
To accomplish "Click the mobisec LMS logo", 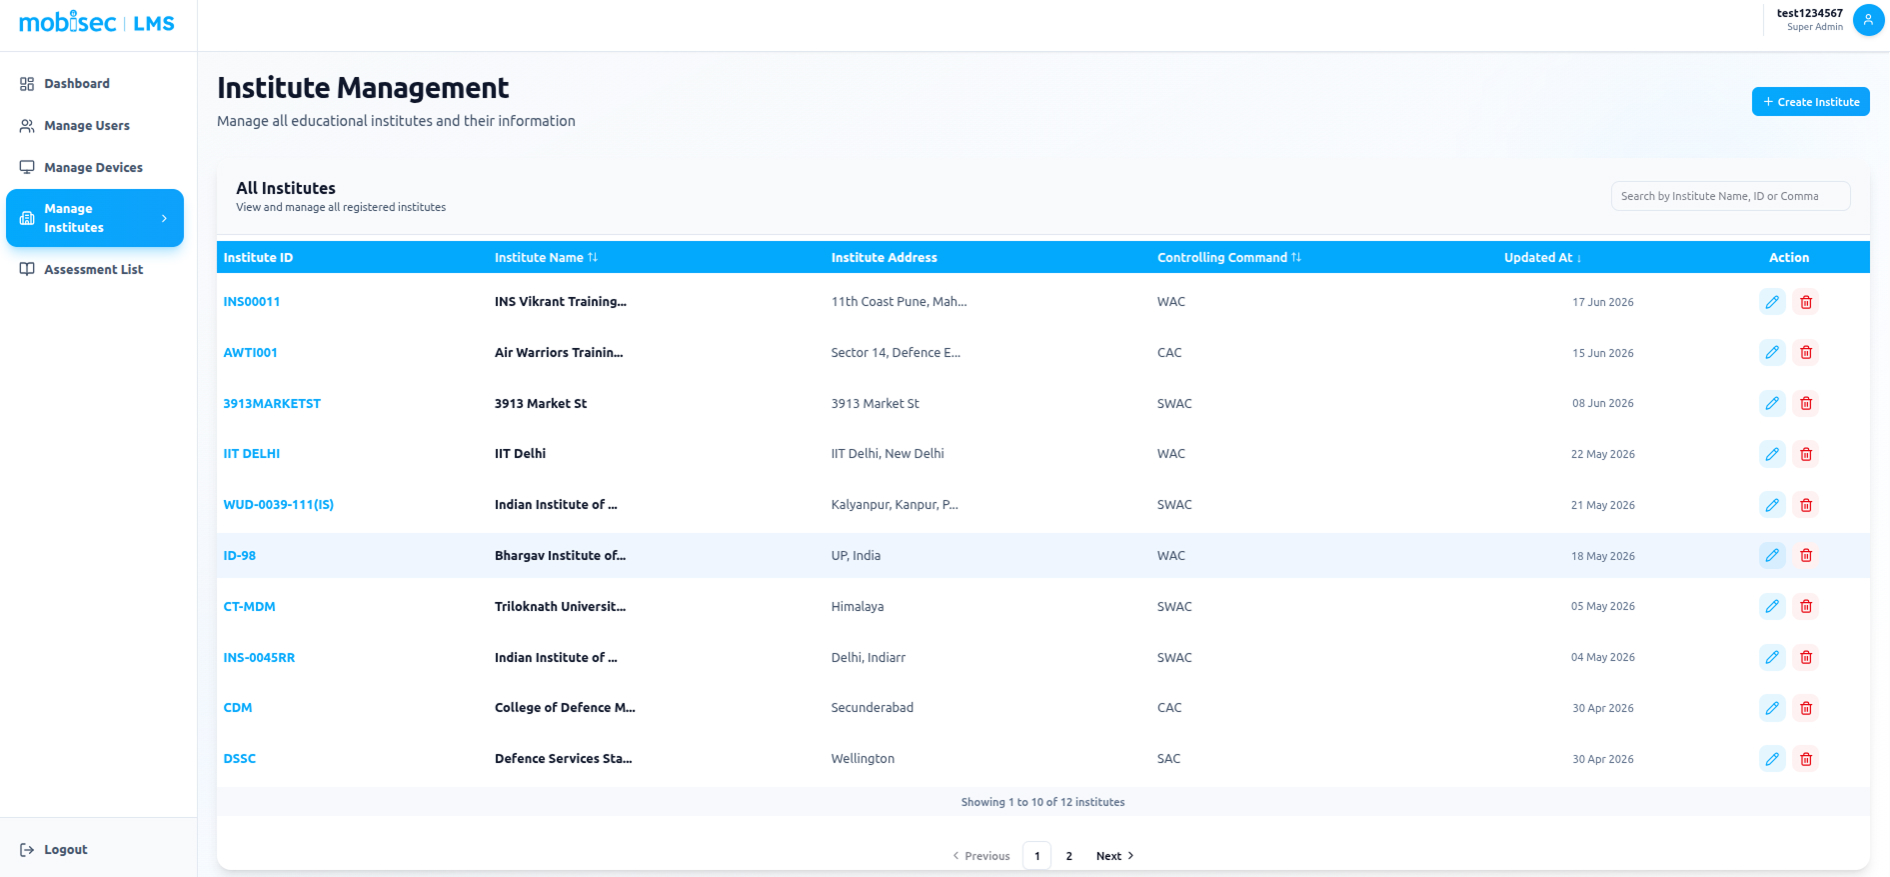I will coord(97,22).
